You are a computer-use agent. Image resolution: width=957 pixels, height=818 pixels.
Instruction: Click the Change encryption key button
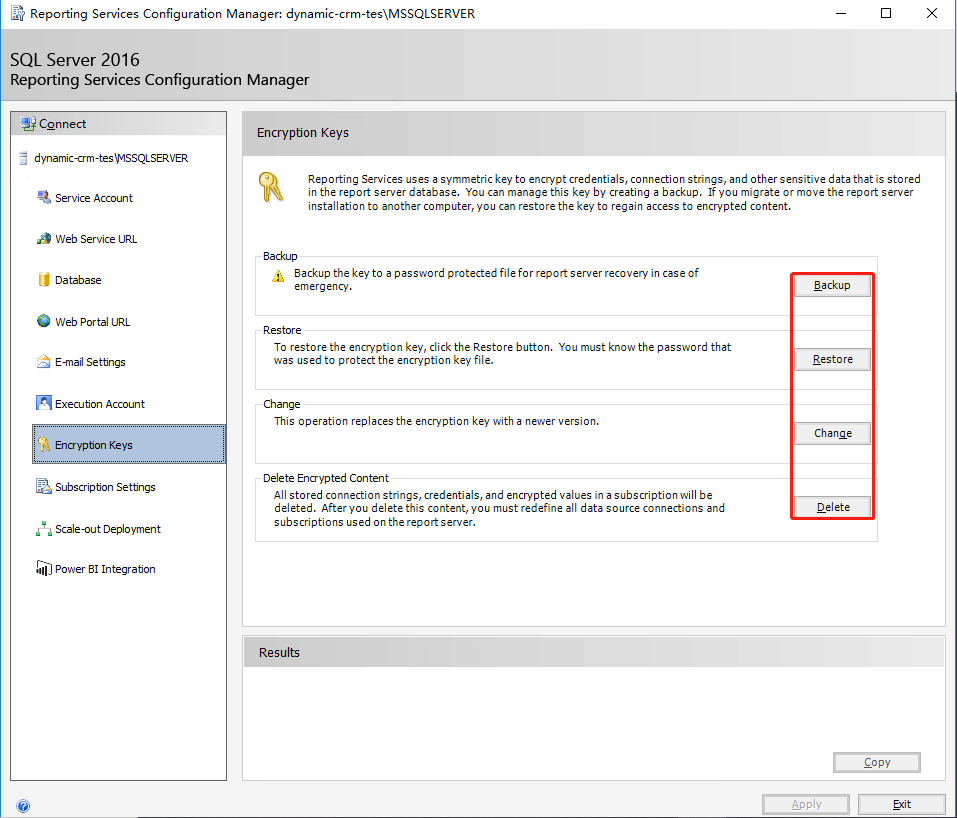pos(832,433)
